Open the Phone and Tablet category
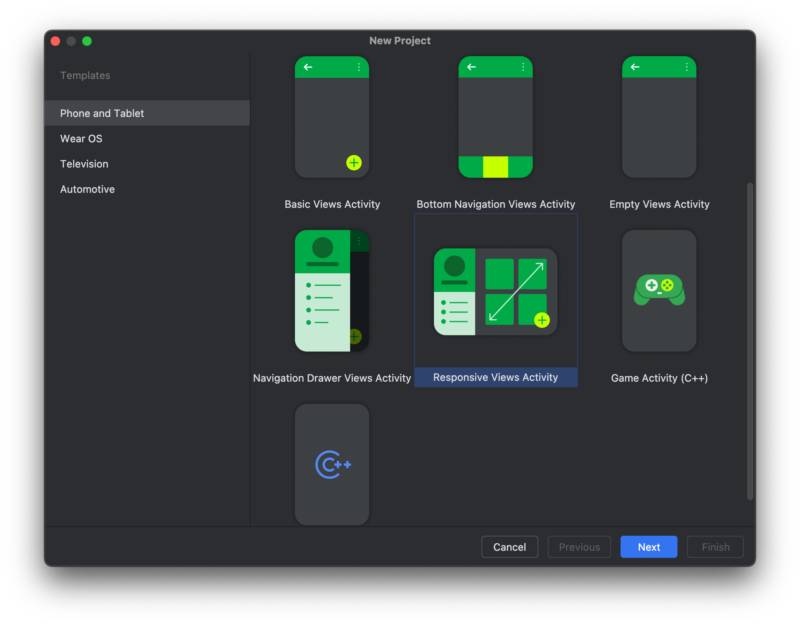Image resolution: width=800 pixels, height=625 pixels. pos(102,113)
